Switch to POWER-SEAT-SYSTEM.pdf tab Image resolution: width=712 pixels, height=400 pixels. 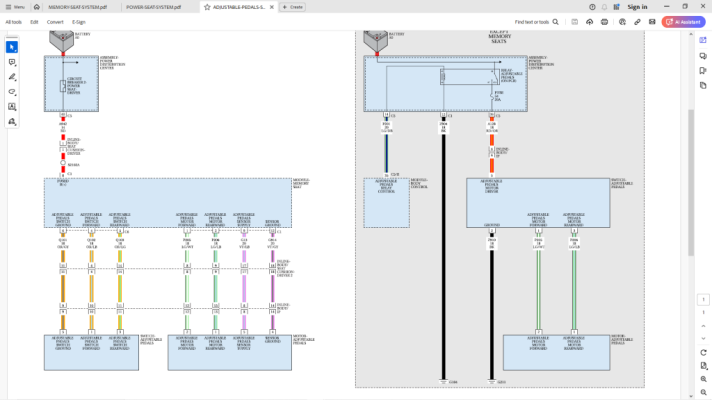pyautogui.click(x=153, y=7)
